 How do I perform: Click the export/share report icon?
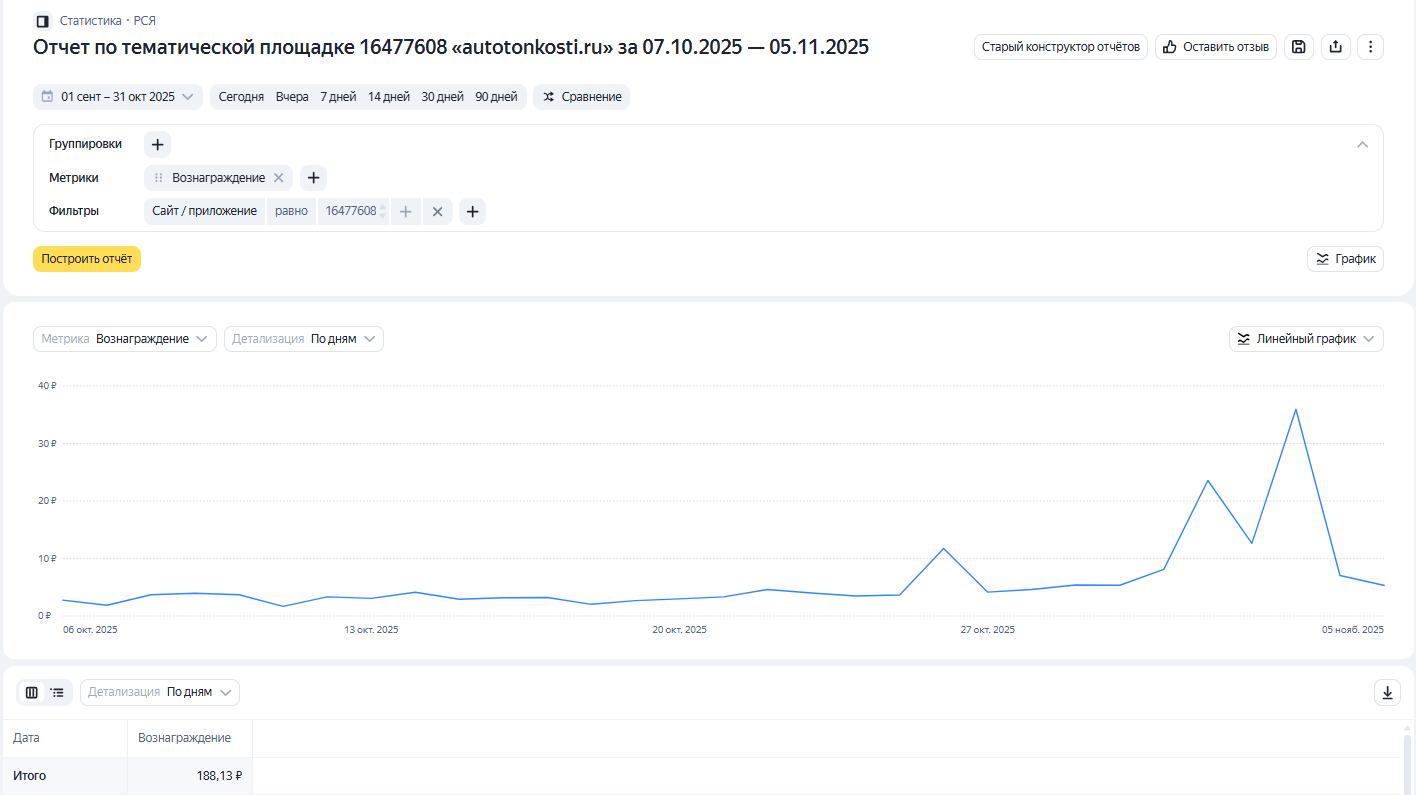(1335, 47)
